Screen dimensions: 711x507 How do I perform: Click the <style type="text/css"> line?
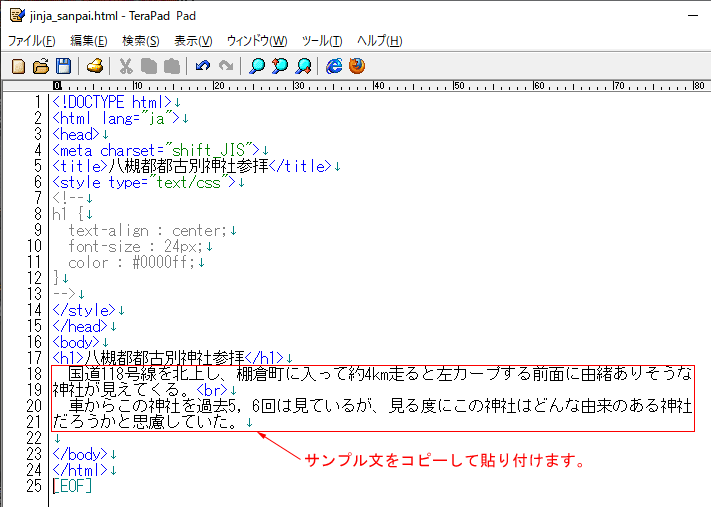144,182
